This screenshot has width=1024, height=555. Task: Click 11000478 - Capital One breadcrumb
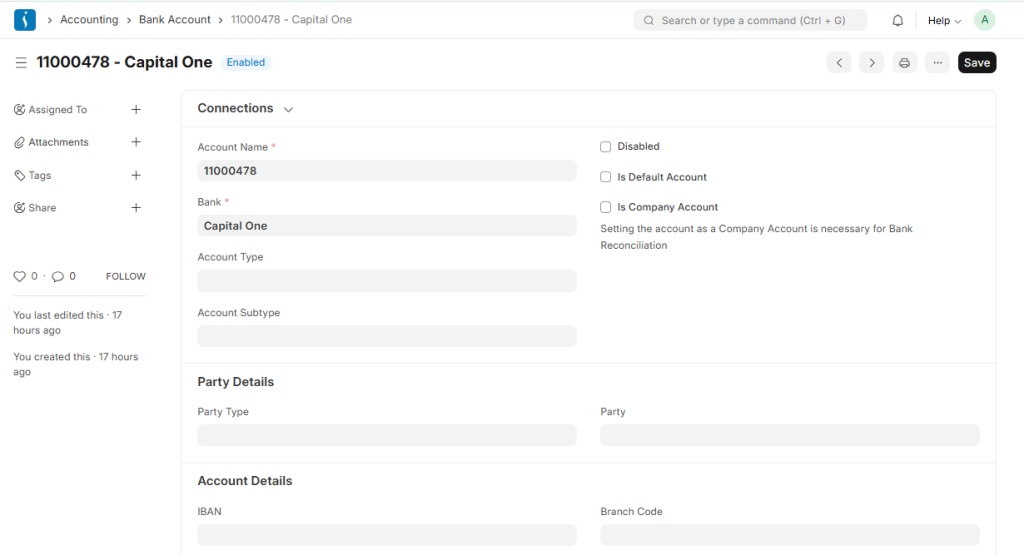pos(291,20)
